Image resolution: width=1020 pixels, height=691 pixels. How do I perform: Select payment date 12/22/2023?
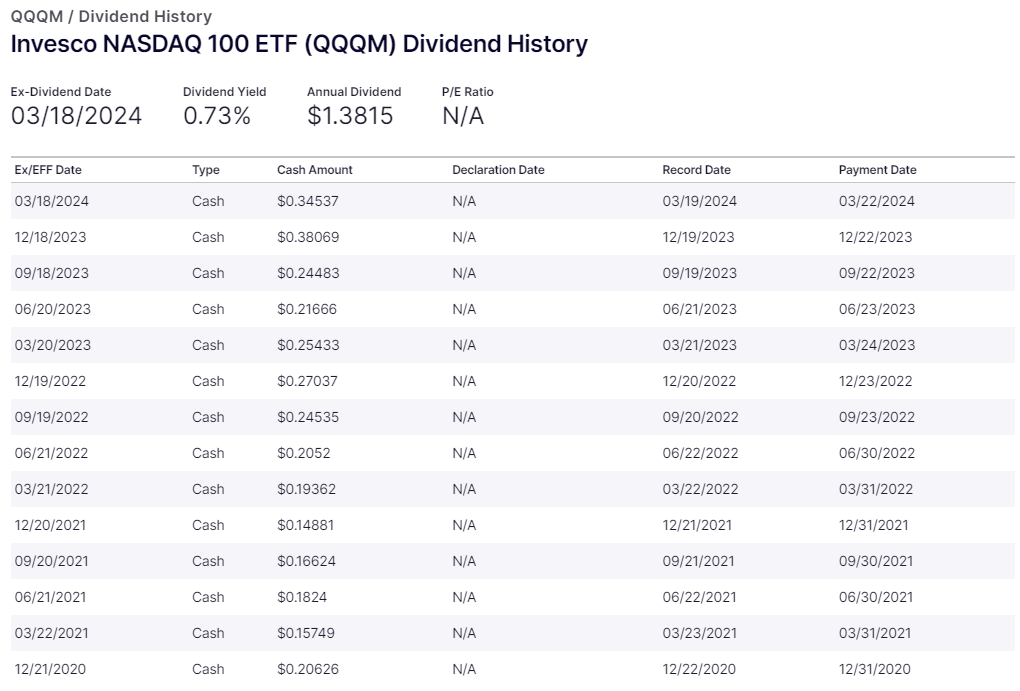pos(875,237)
